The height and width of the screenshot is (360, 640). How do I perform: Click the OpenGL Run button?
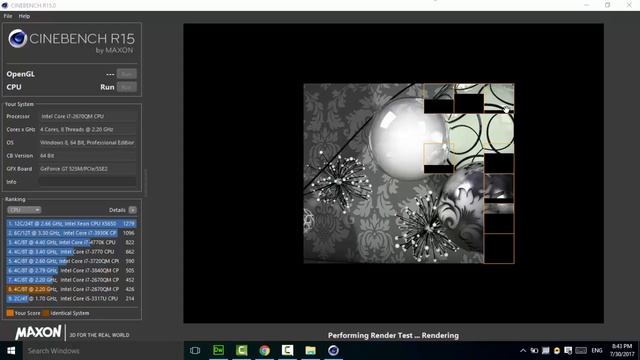click(127, 74)
